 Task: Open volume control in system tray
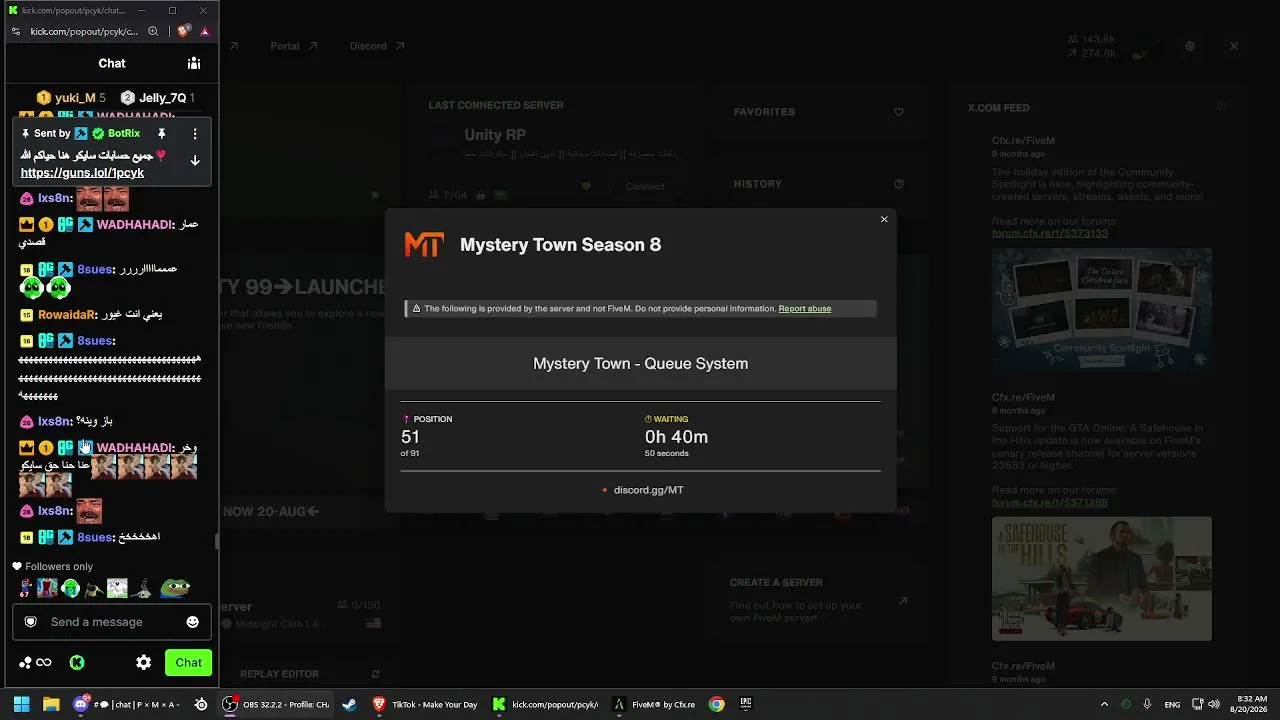click(1214, 704)
